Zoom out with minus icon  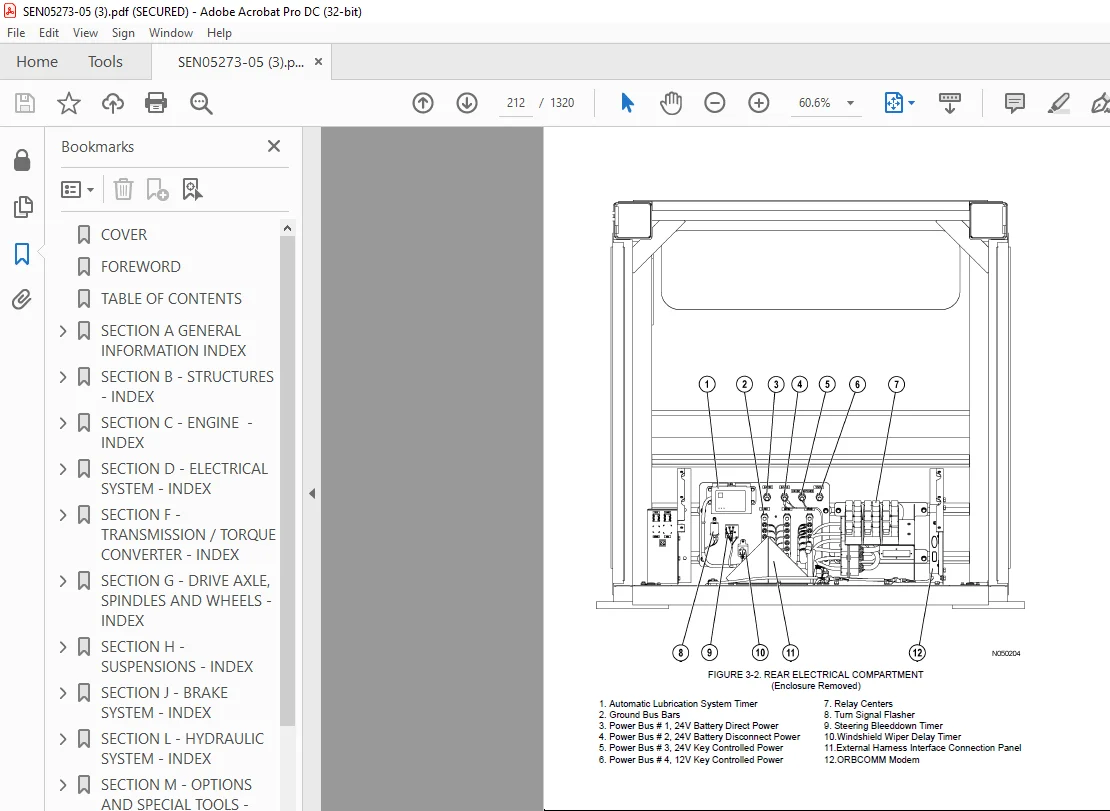714,103
